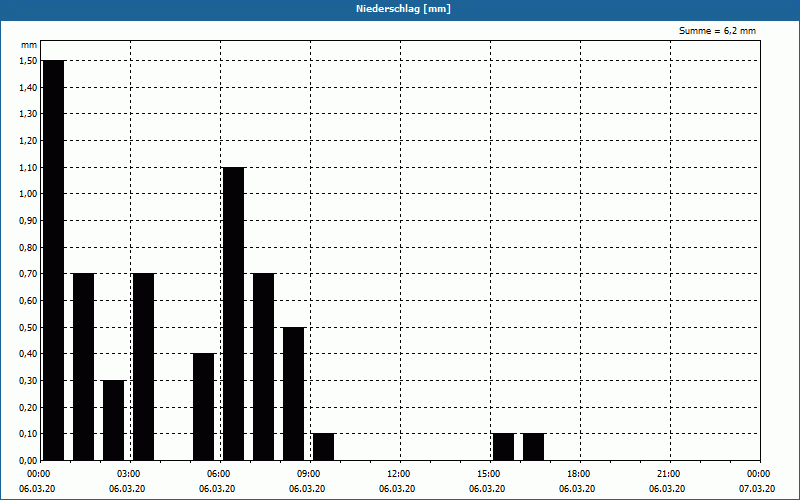Select the 1,50 y-axis label

pos(28,61)
